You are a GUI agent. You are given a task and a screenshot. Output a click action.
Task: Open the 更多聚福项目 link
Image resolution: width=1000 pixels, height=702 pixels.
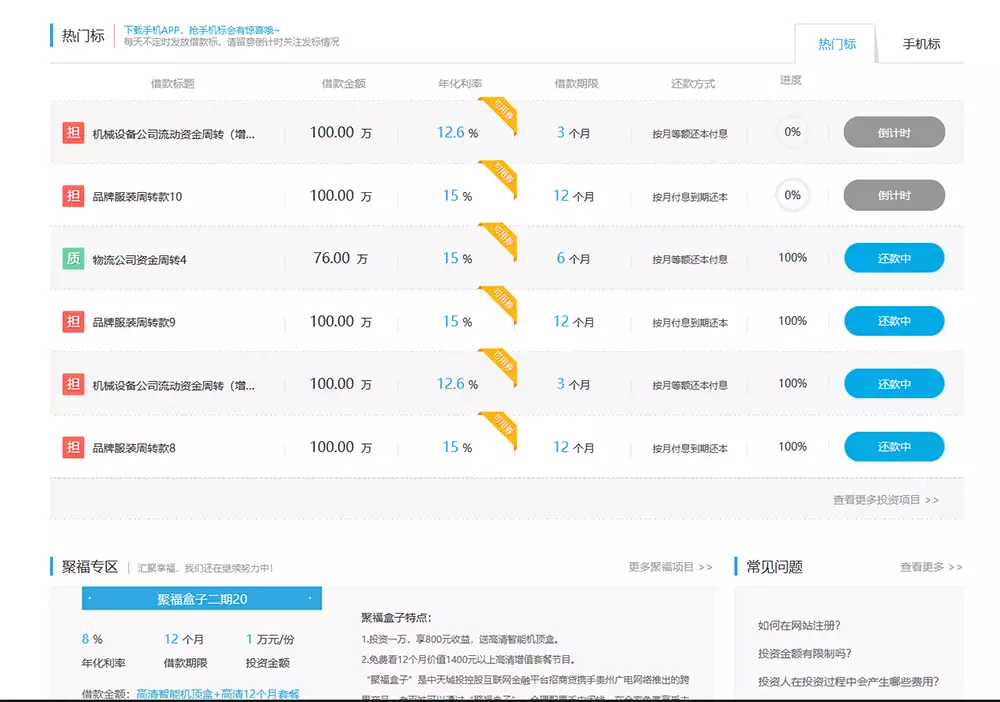670,567
